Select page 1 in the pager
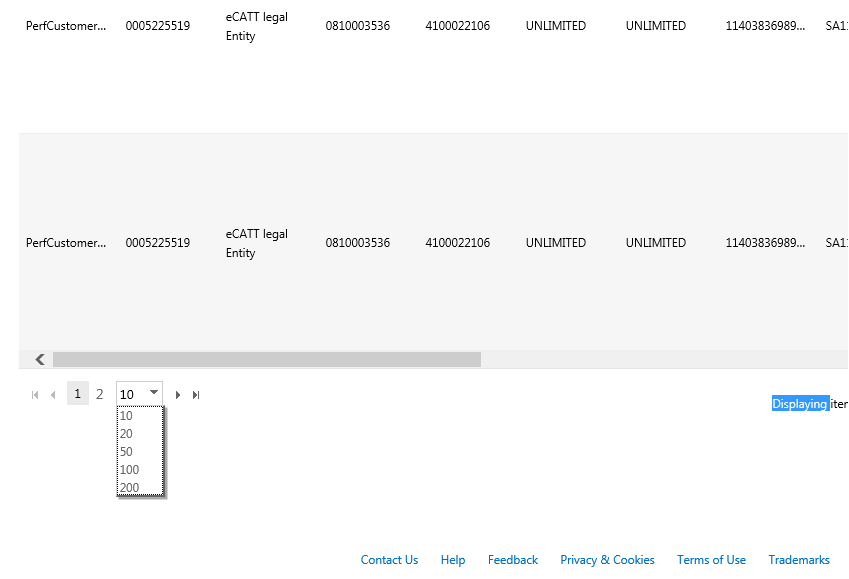The width and height of the screenshot is (849, 579). coord(78,394)
